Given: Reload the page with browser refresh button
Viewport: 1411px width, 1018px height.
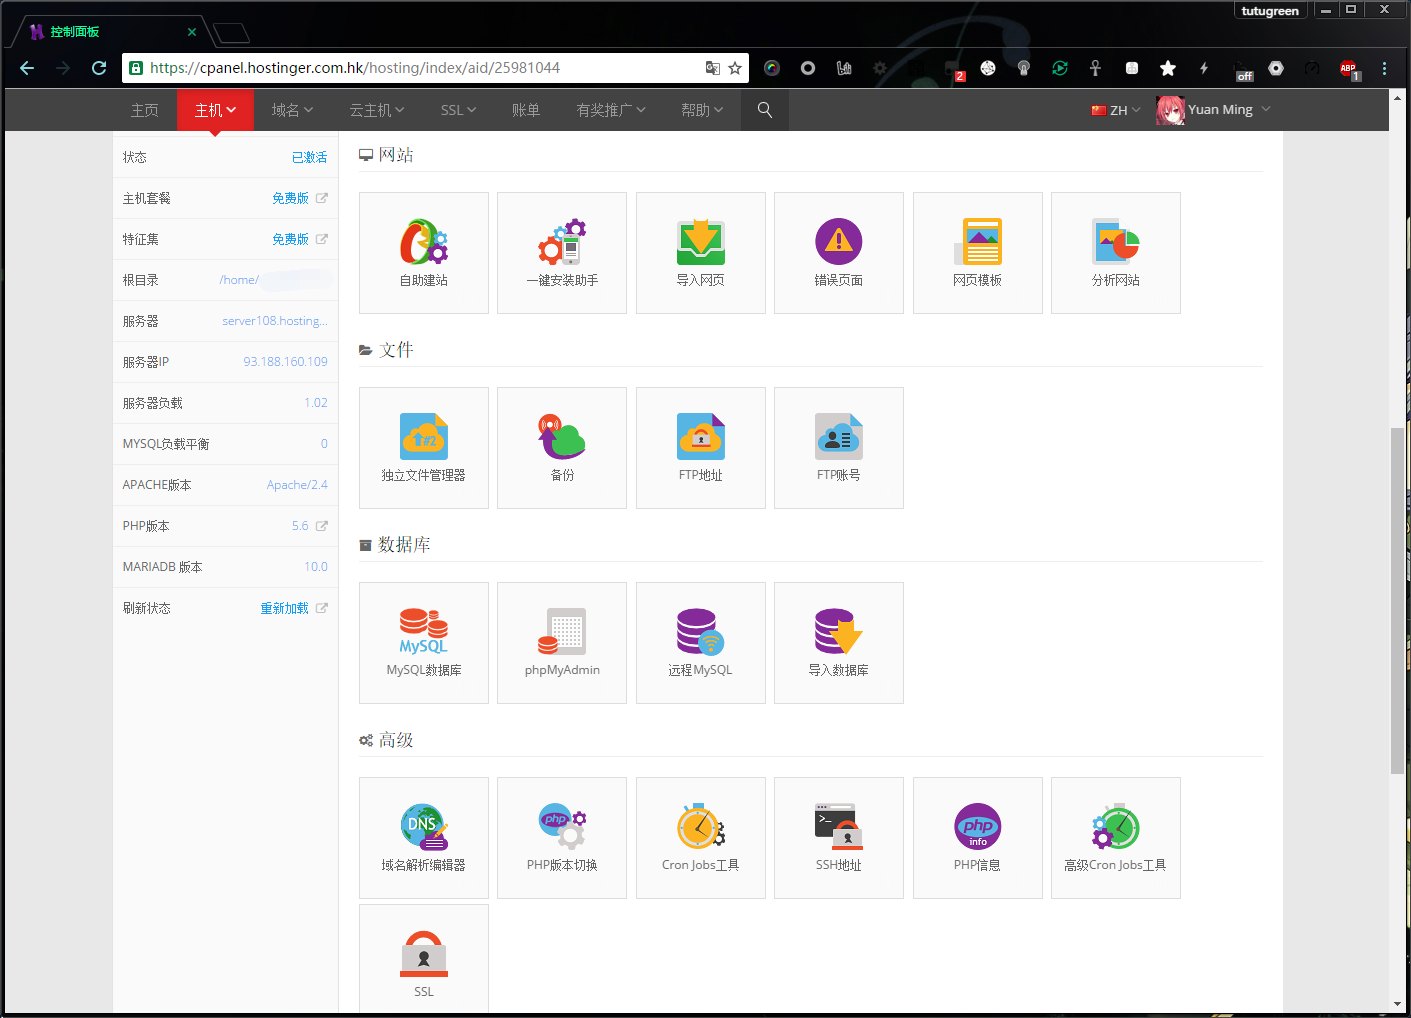Looking at the screenshot, I should (x=99, y=68).
